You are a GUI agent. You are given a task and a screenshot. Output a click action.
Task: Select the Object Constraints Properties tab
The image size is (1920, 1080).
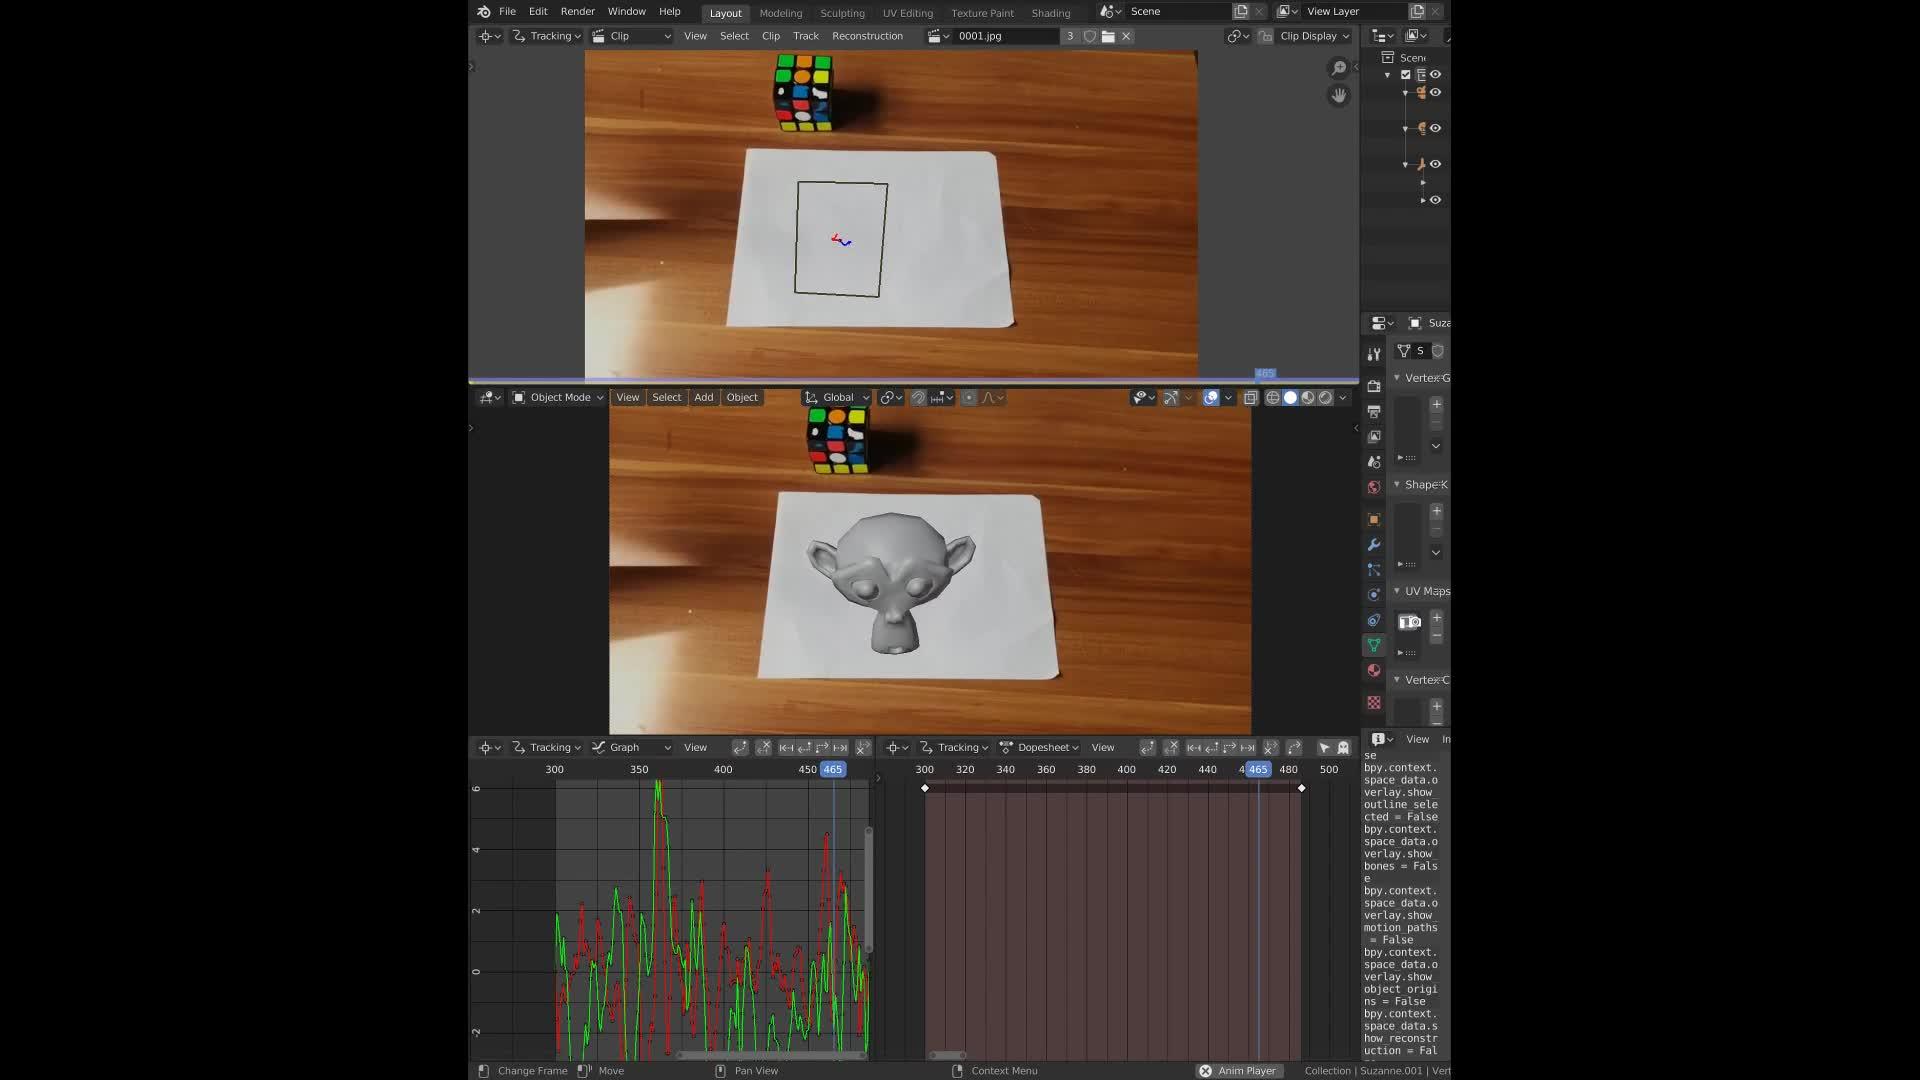click(1373, 618)
